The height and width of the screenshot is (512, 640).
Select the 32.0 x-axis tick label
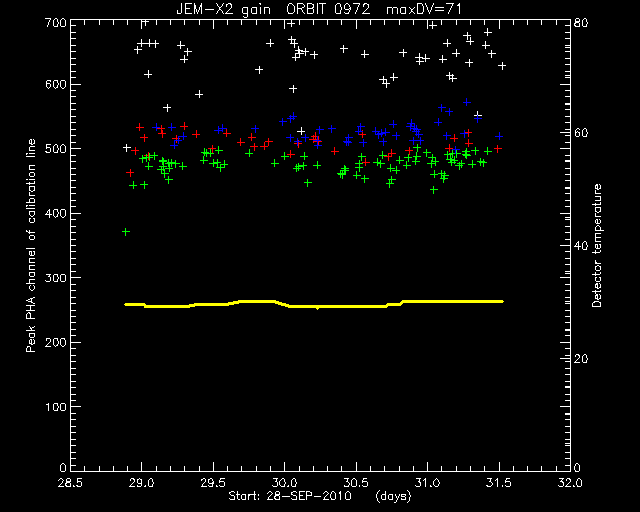[x=570, y=483]
